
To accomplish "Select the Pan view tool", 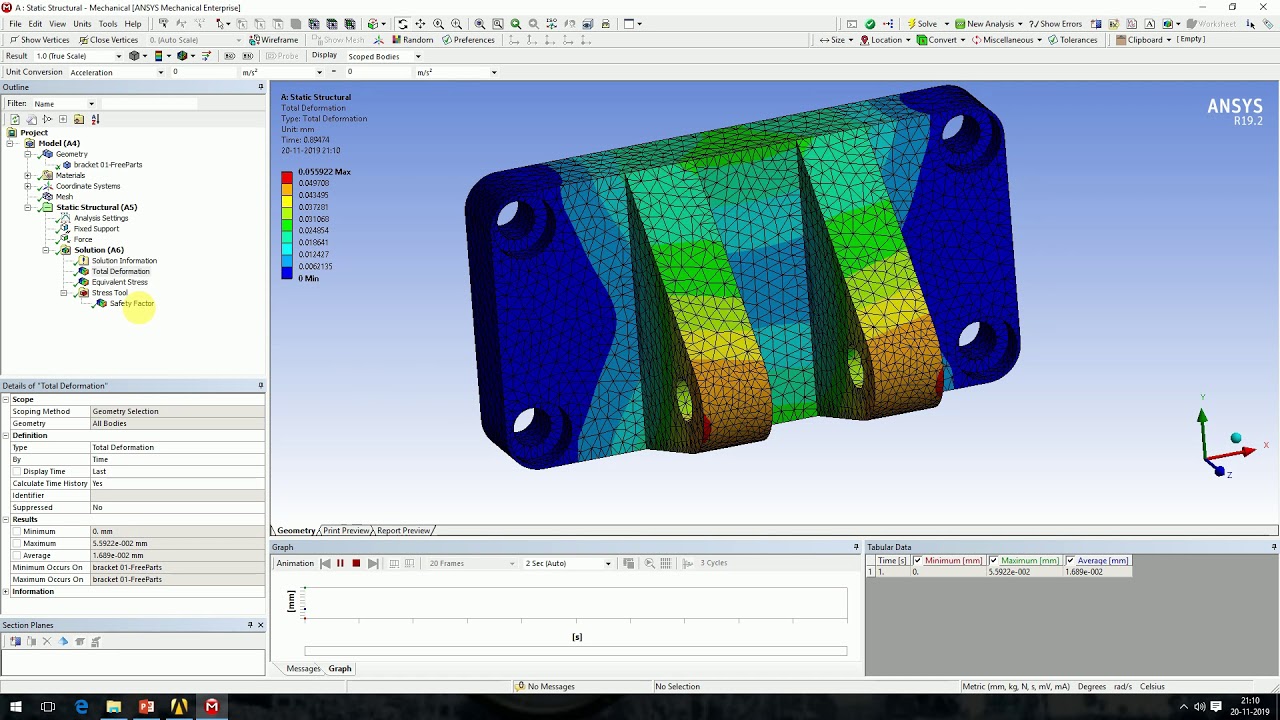I will point(420,24).
